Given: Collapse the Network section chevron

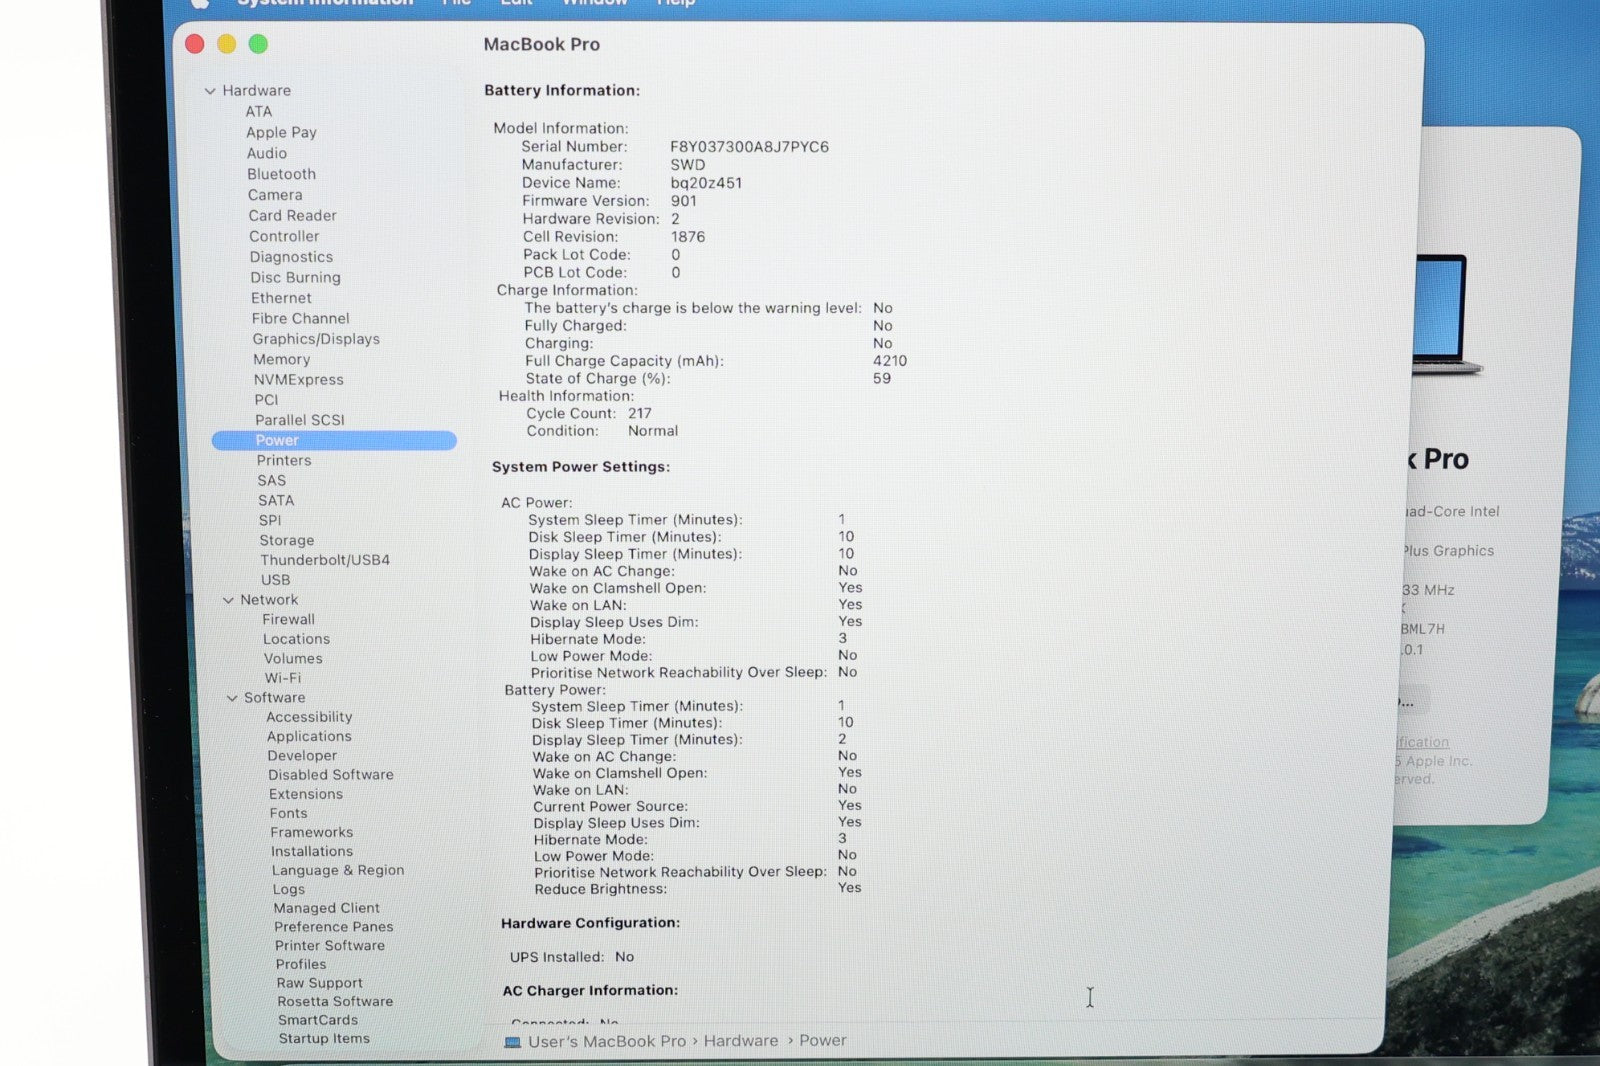Looking at the screenshot, I should point(228,600).
